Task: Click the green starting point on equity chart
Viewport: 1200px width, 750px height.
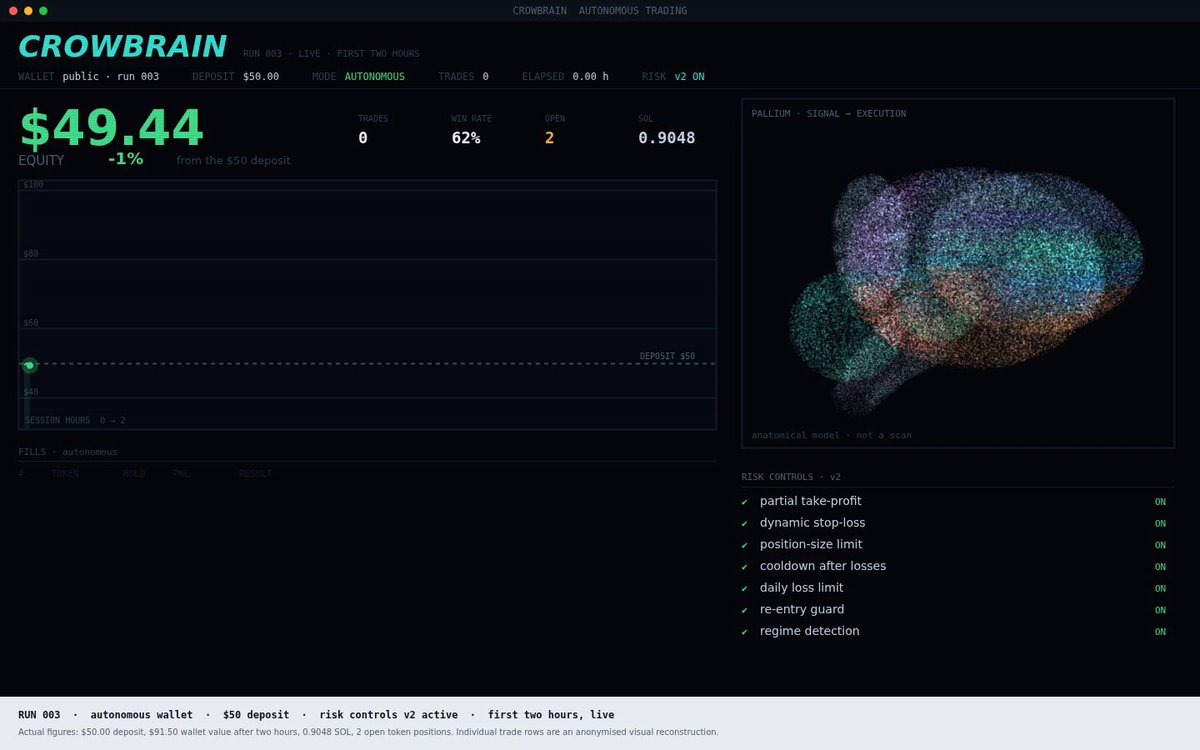Action: point(29,365)
